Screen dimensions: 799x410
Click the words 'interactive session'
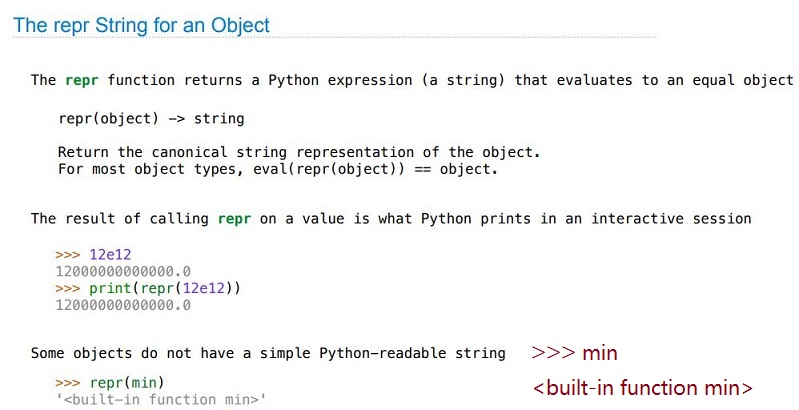click(671, 219)
